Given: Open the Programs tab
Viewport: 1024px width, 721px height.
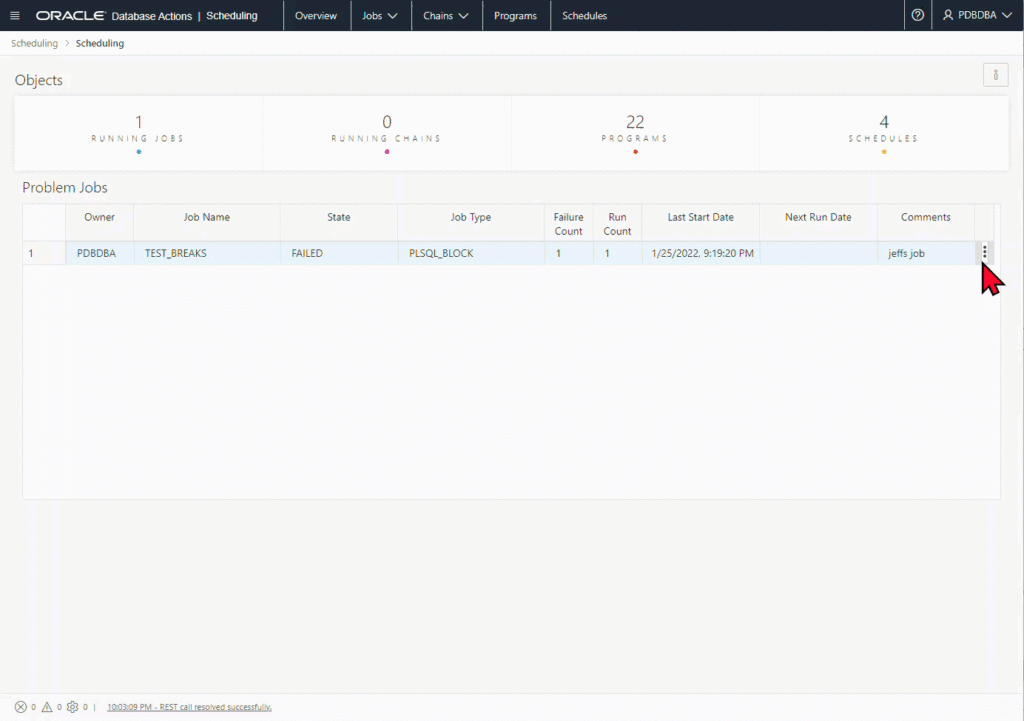Looking at the screenshot, I should point(515,16).
